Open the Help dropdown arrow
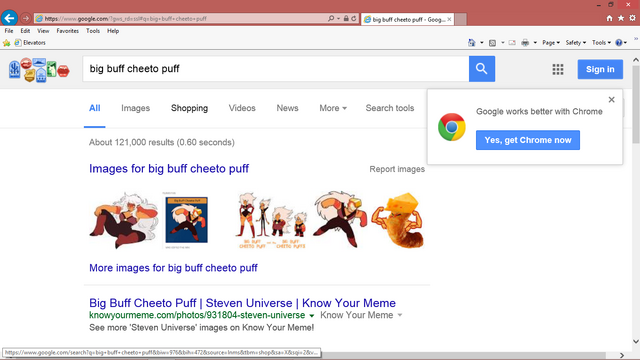The image size is (640, 360). (x=625, y=42)
